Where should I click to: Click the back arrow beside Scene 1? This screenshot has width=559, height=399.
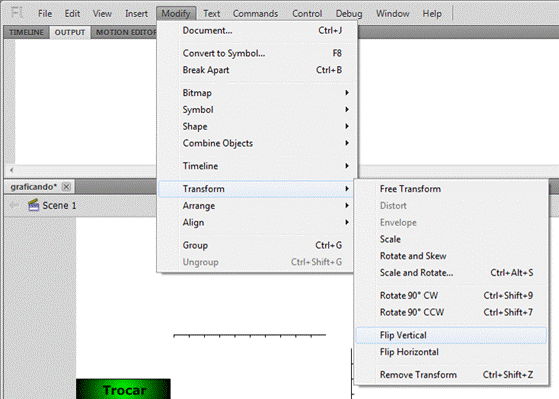[x=14, y=205]
